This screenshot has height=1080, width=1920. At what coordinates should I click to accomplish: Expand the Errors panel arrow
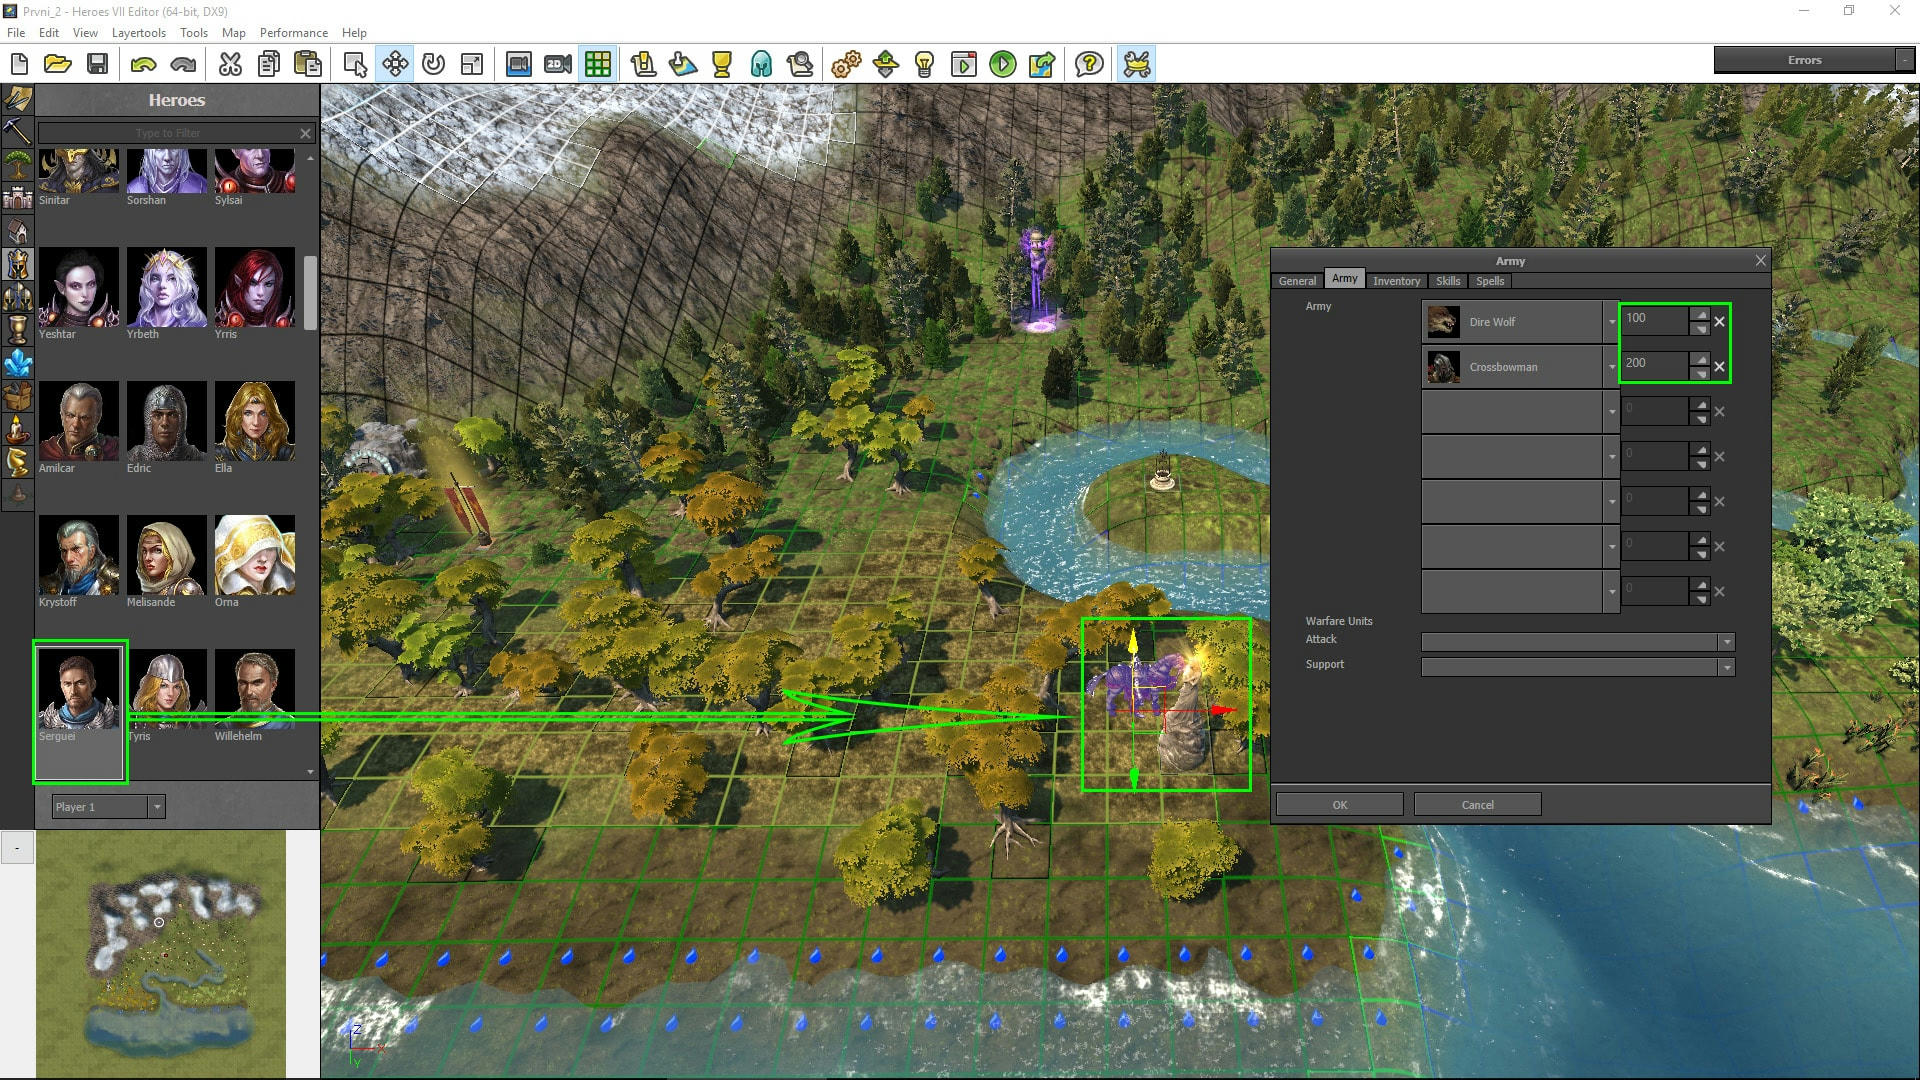coord(1904,60)
